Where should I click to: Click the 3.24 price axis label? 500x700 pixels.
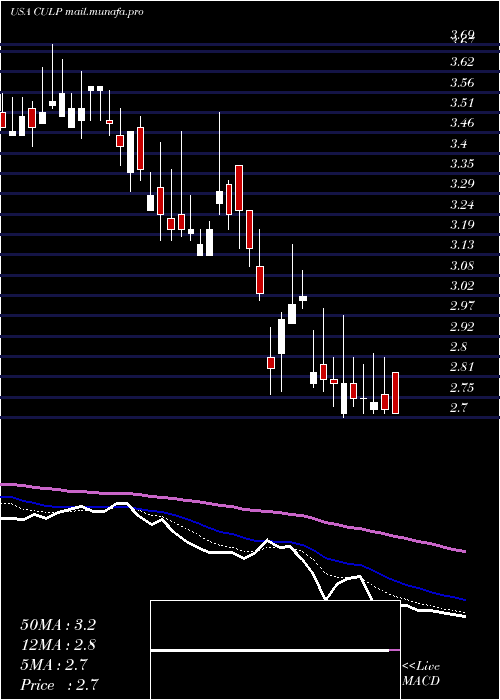tap(462, 204)
